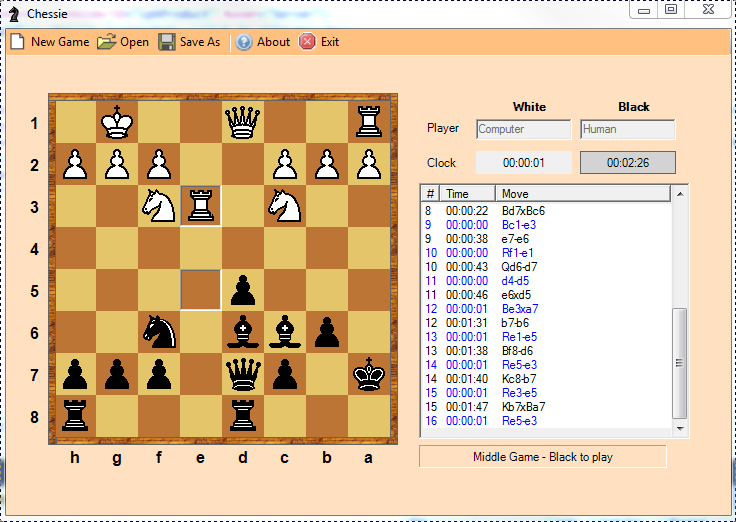Select the white rook on e3
The height and width of the screenshot is (522, 736).
(201, 206)
